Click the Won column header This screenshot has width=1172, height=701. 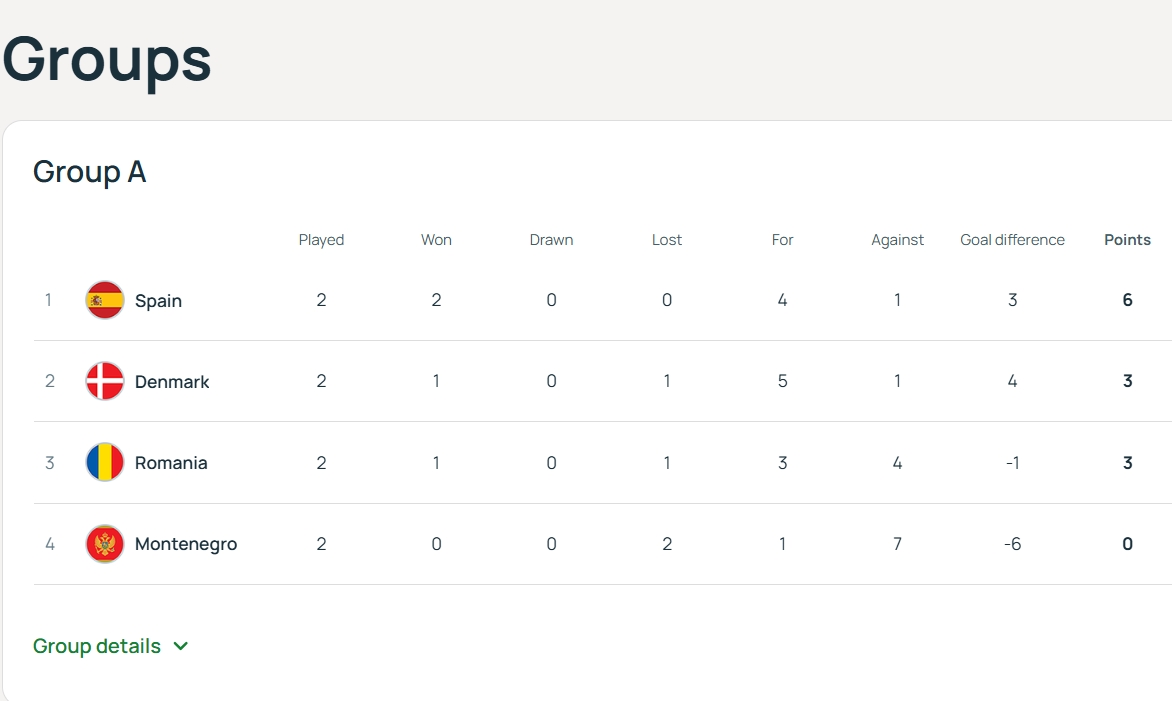436,240
